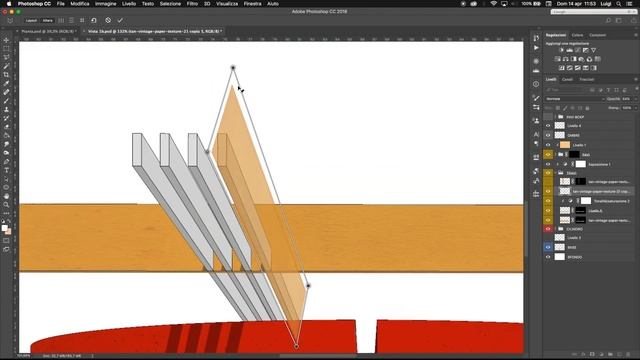Screen dimensions: 640x360
Task: Create a new group with folder icon
Action: 611,354
